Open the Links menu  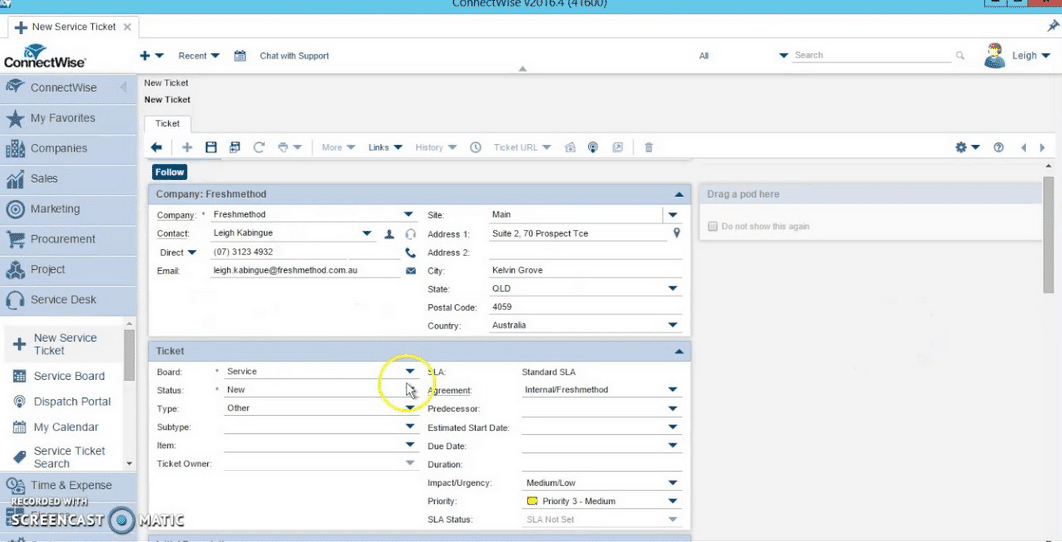[385, 147]
